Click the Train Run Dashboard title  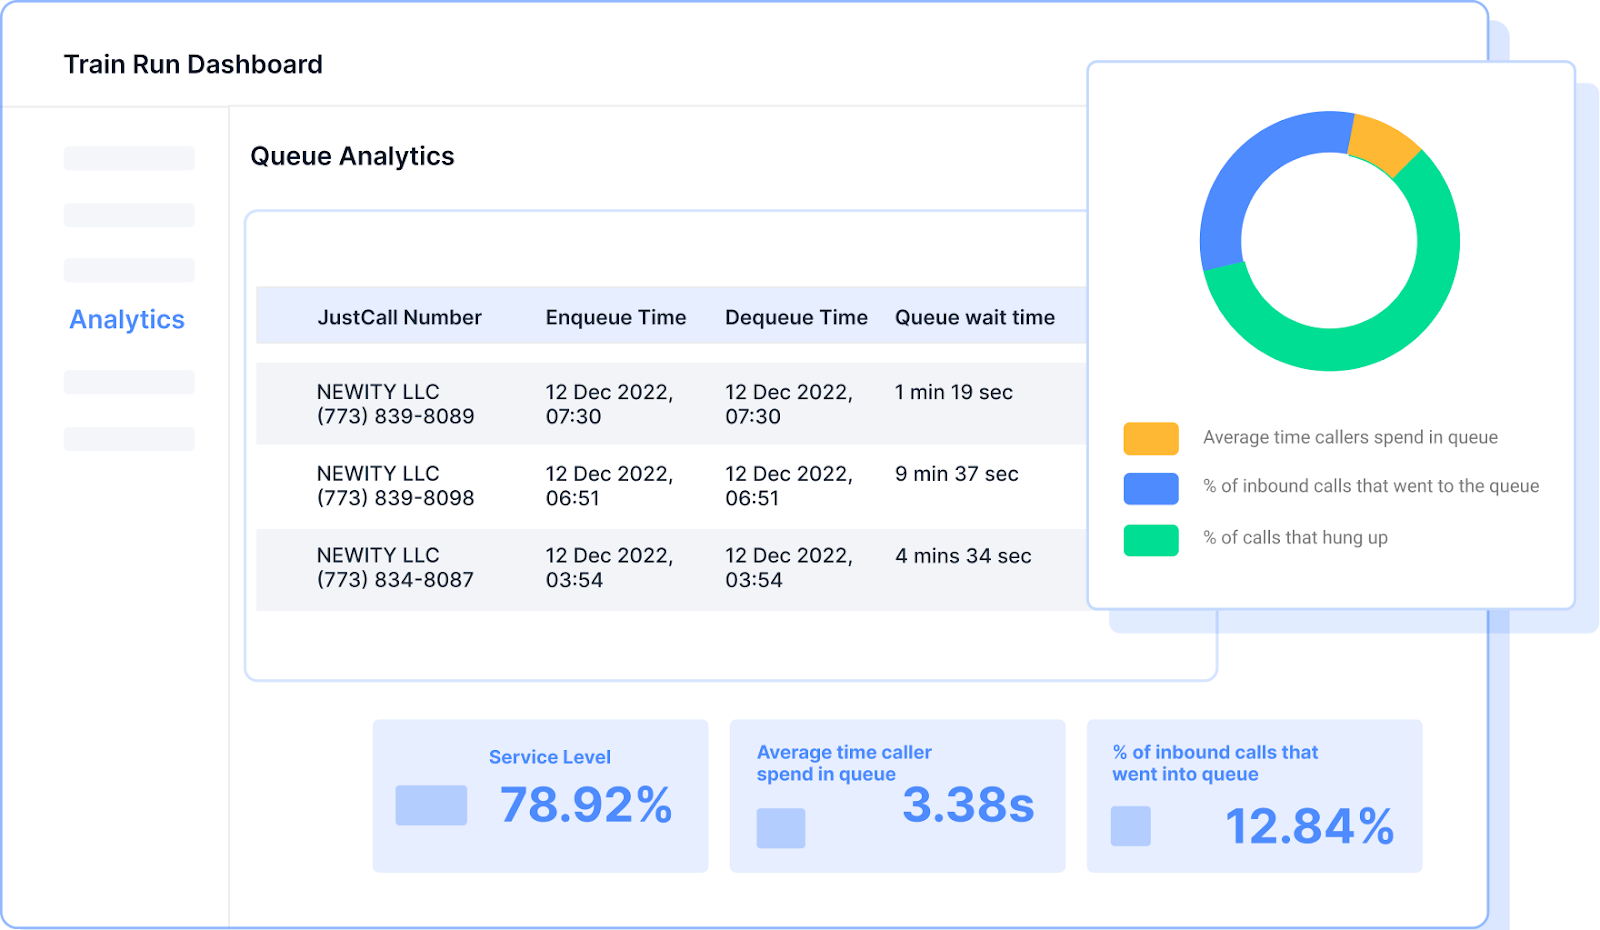[x=193, y=65]
